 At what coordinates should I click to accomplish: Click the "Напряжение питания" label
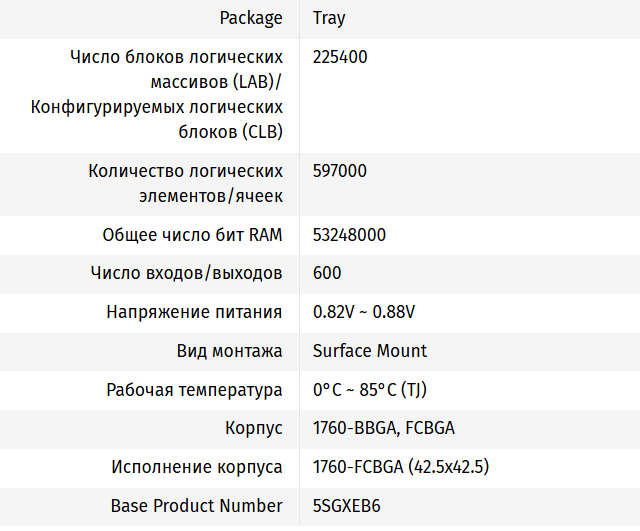point(194,312)
